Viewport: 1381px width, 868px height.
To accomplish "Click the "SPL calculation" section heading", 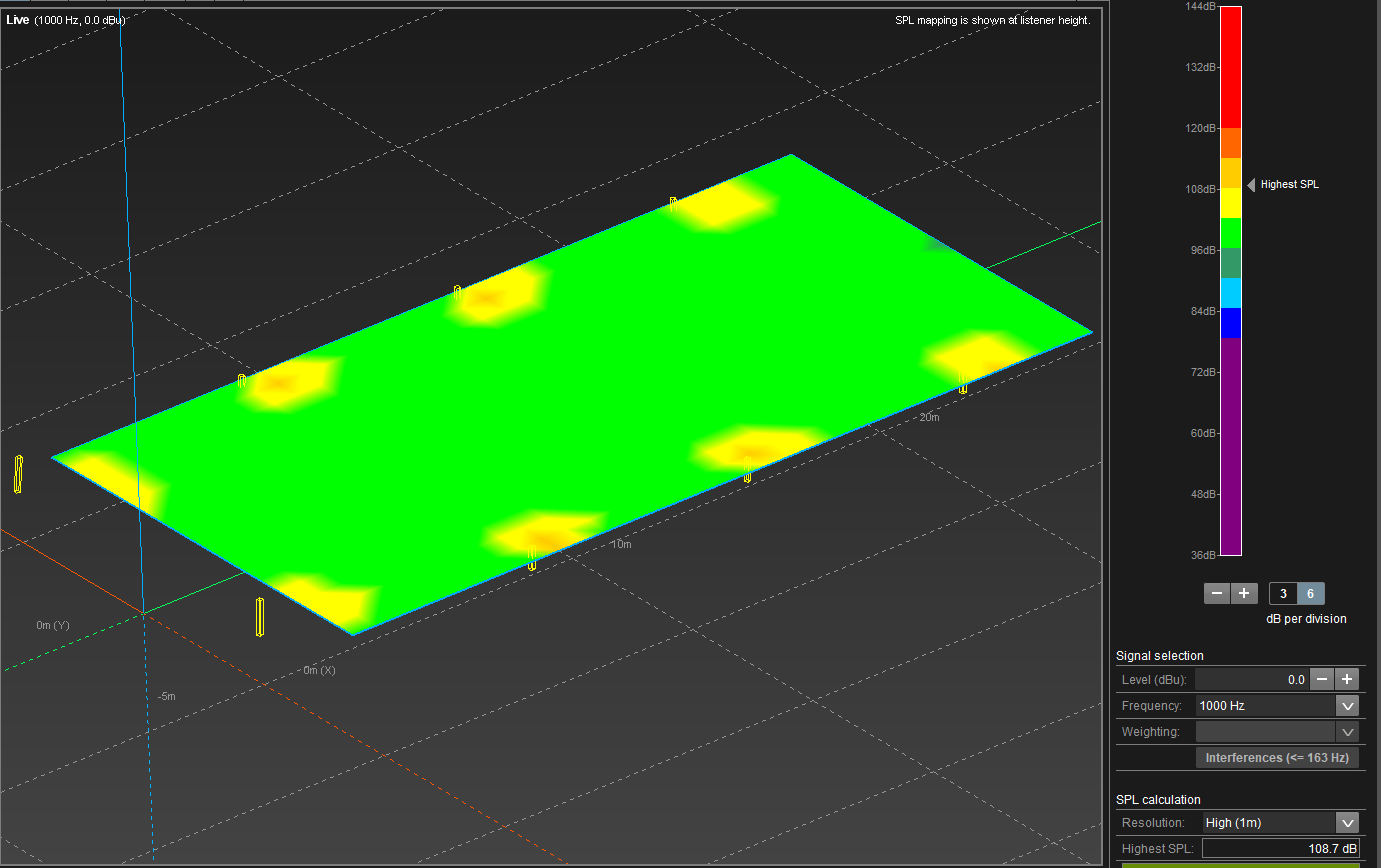I will coord(1158,800).
